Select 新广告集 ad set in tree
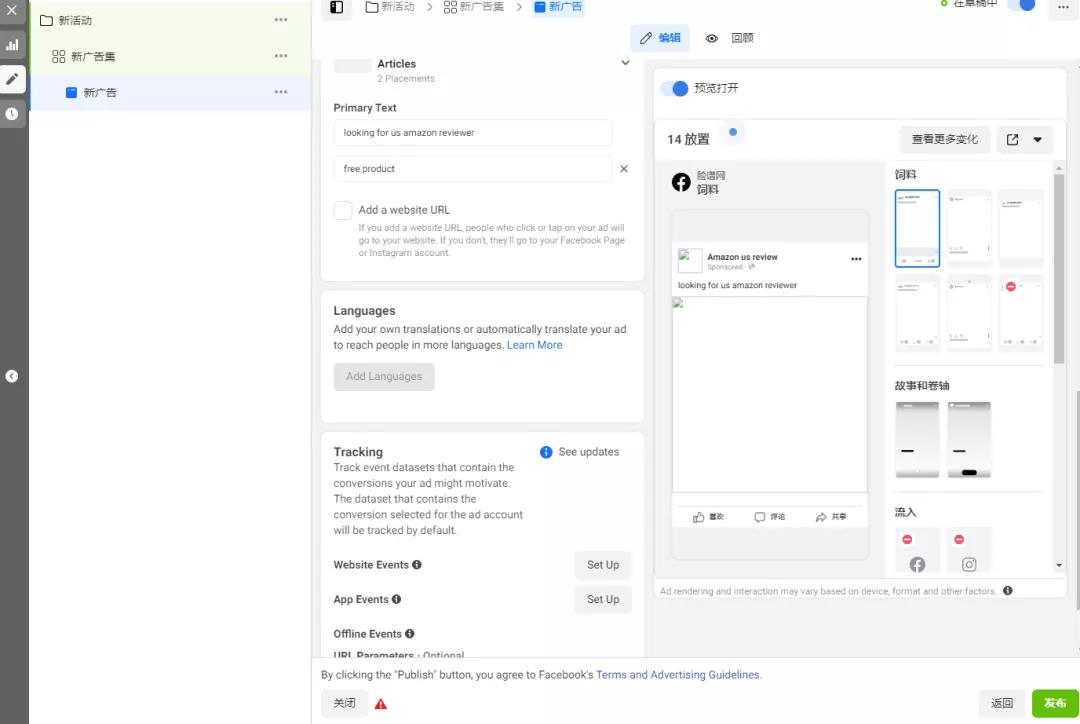 [x=84, y=56]
